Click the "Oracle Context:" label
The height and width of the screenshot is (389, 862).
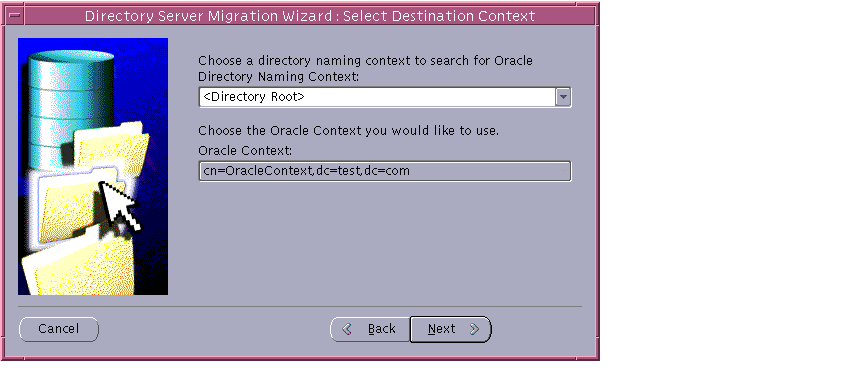click(x=245, y=151)
